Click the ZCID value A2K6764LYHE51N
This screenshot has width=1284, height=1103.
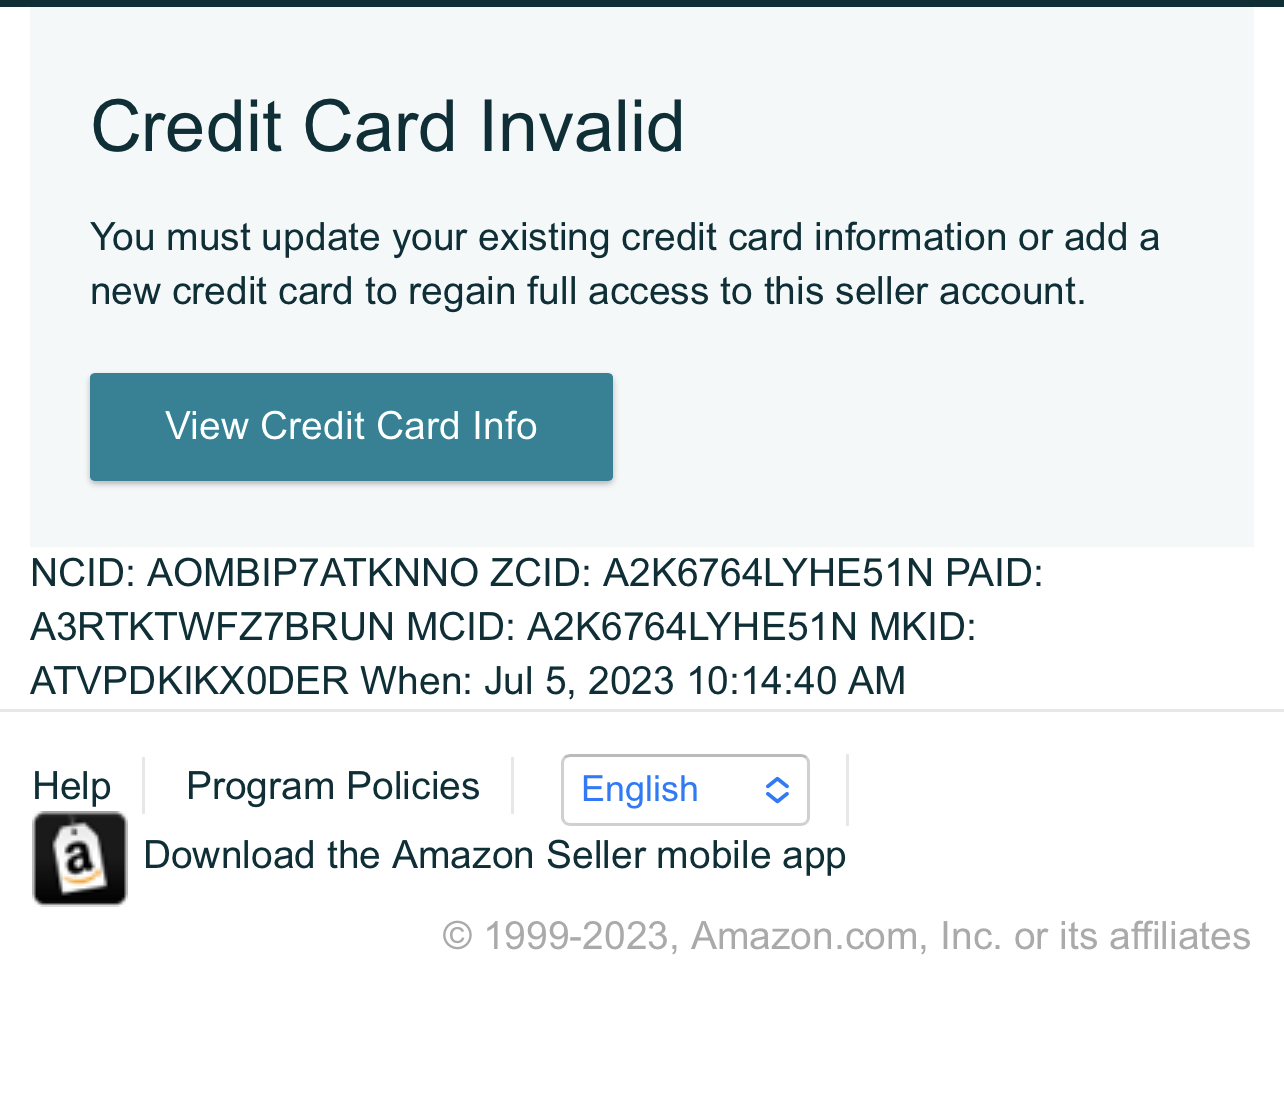[768, 573]
